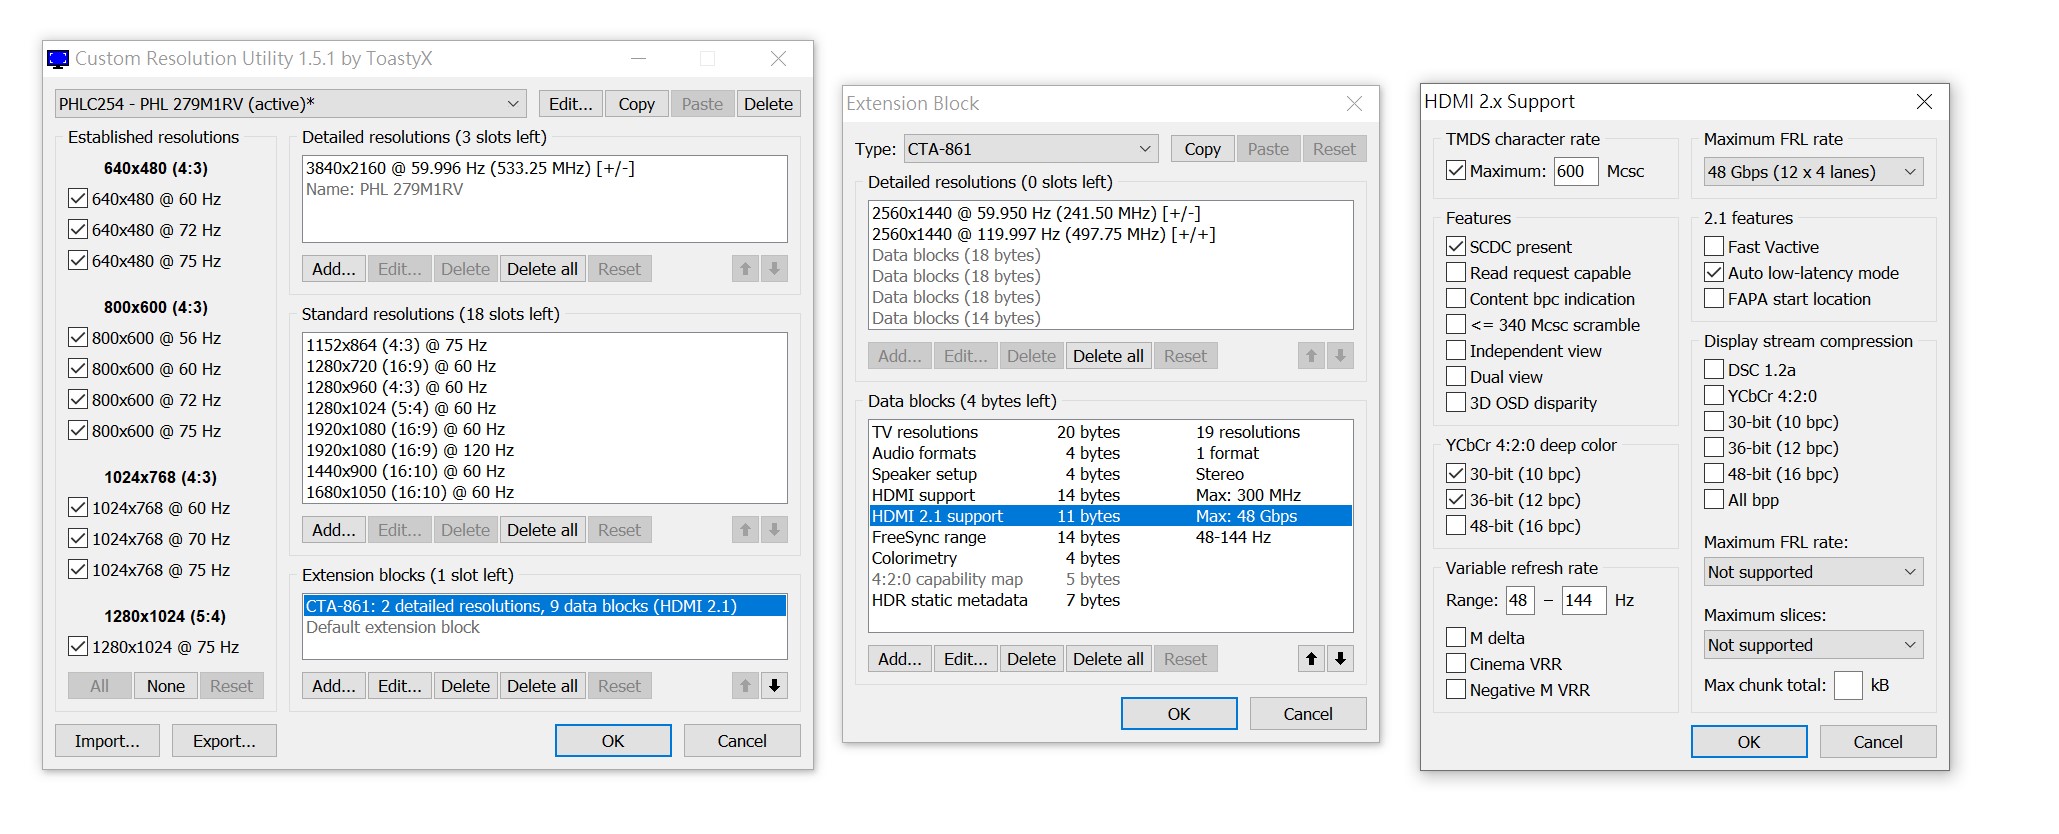This screenshot has height=834, width=2059.
Task: Click the Max chunk total field
Action: click(x=1848, y=686)
